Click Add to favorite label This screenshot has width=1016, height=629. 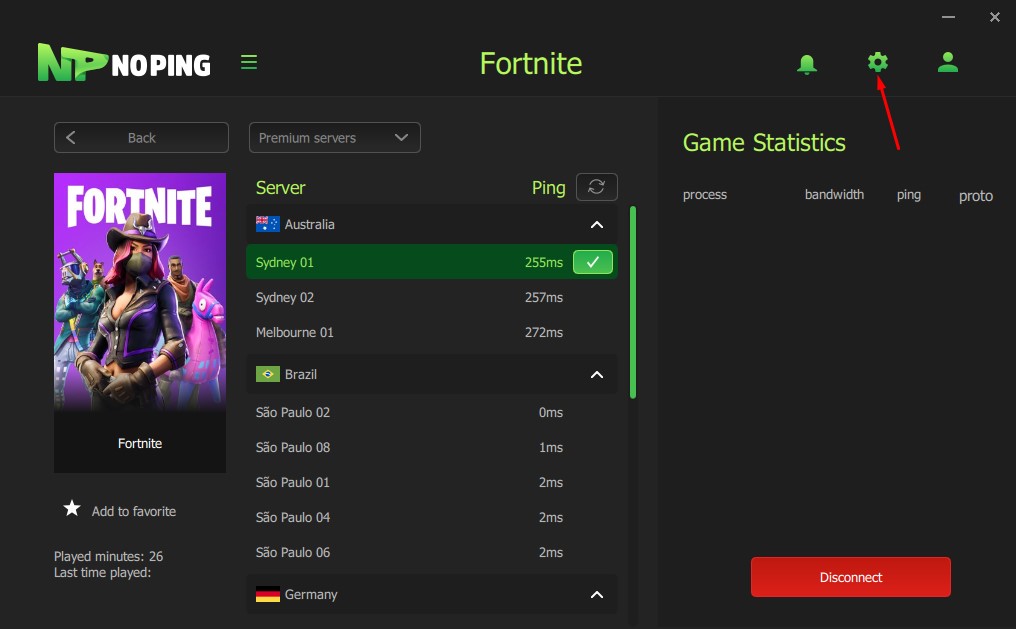pyautogui.click(x=133, y=511)
